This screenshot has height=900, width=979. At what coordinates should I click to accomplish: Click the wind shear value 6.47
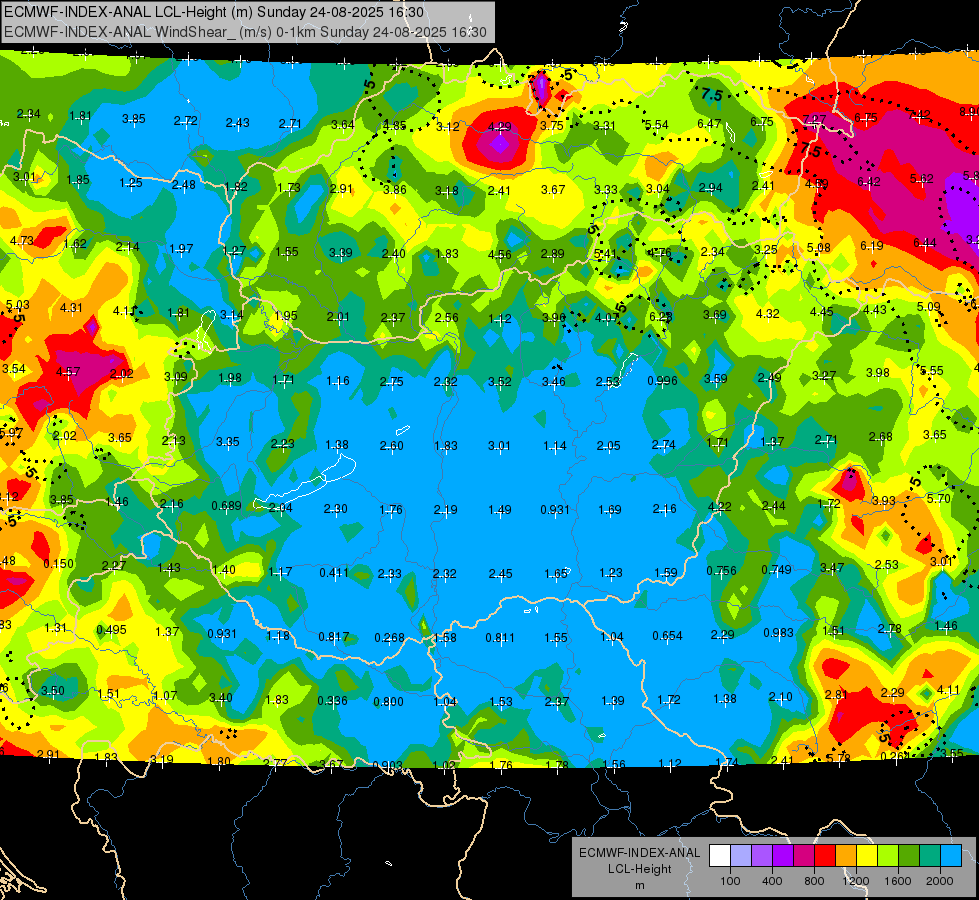pos(709,124)
